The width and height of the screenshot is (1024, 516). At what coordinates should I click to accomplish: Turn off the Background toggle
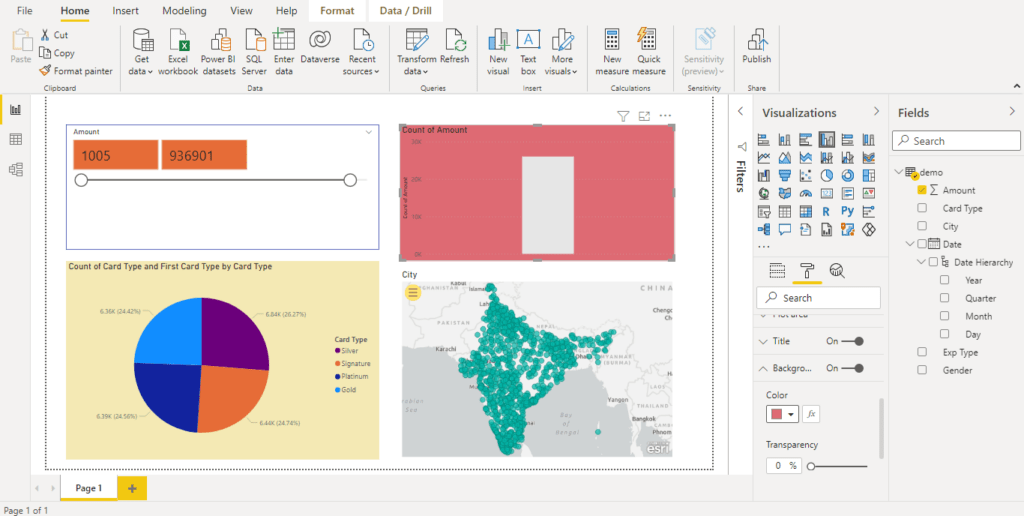point(853,368)
